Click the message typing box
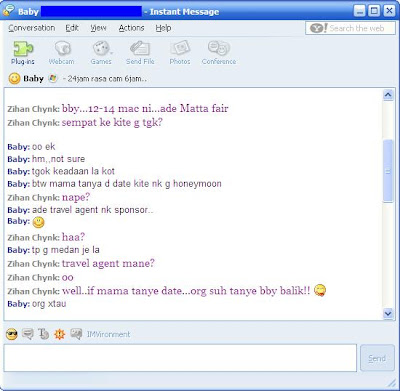Image resolution: width=400 pixels, height=391 pixels. (180, 358)
